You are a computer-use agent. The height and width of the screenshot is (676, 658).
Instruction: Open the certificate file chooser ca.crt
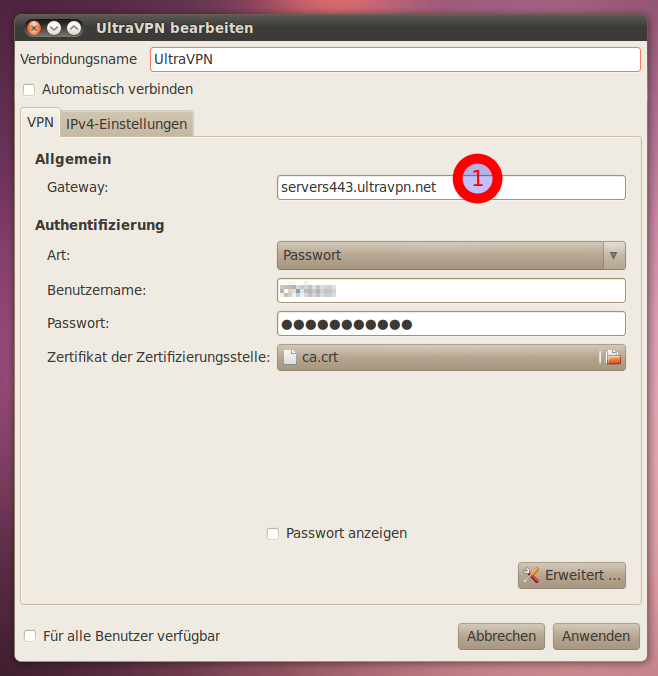(440, 357)
